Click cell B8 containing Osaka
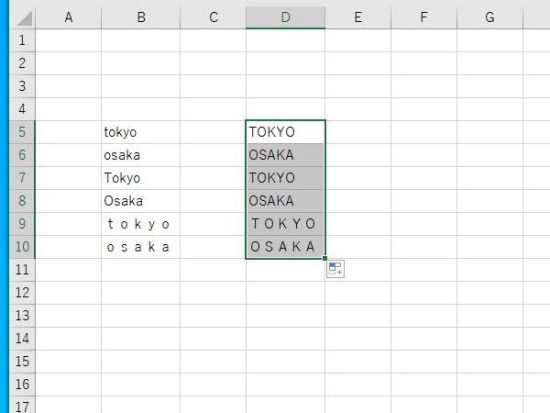Screen dimensions: 550x413 (x=141, y=201)
